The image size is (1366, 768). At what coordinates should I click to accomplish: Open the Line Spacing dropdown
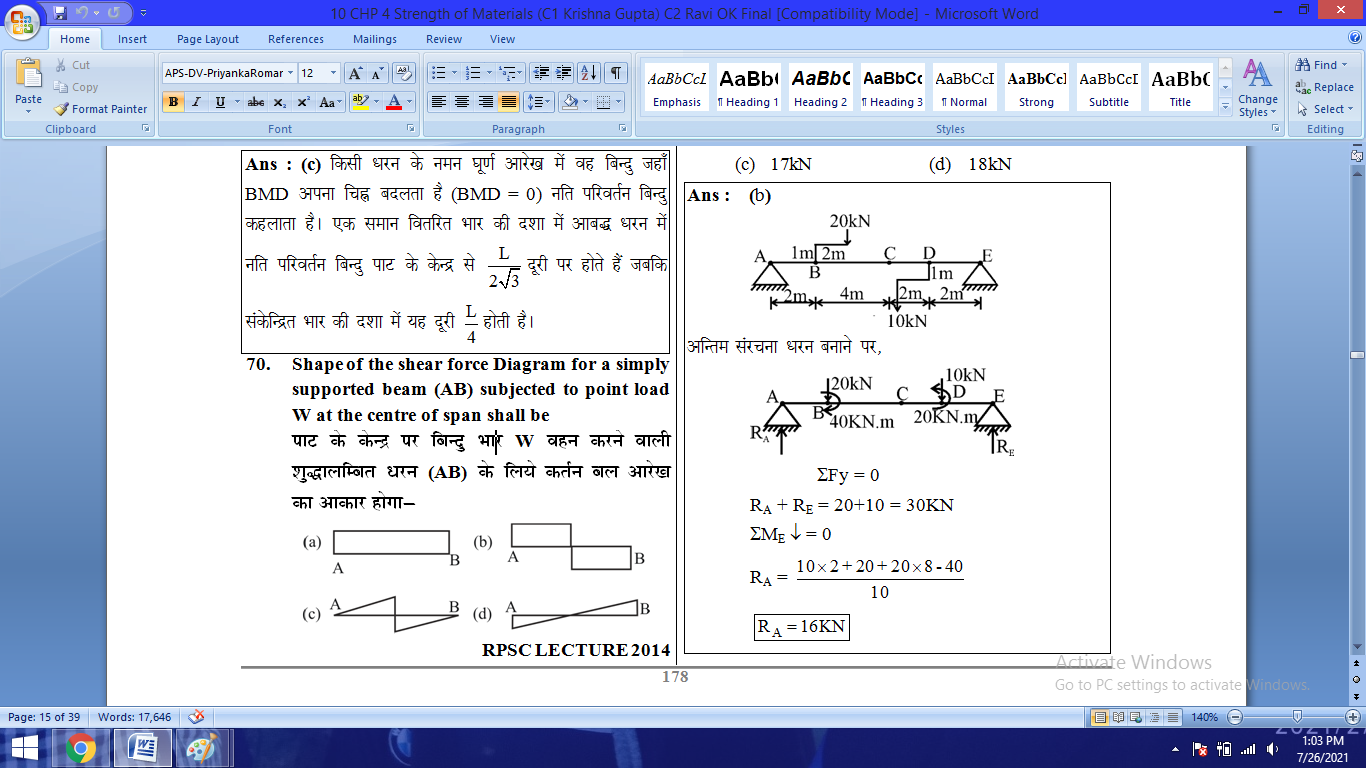[539, 102]
